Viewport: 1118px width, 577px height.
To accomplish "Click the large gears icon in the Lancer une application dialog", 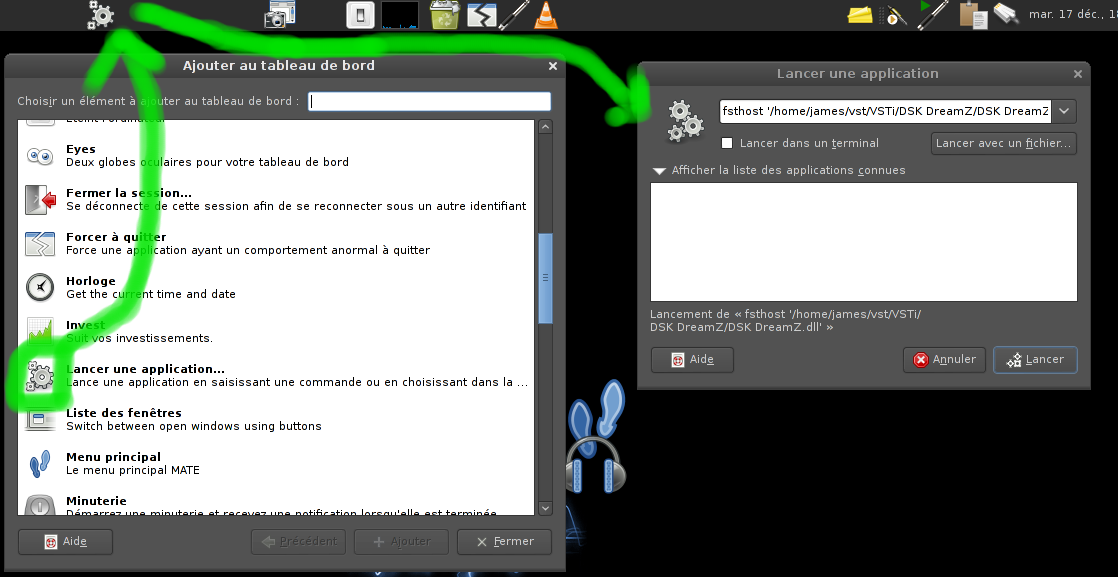I will pyautogui.click(x=685, y=120).
